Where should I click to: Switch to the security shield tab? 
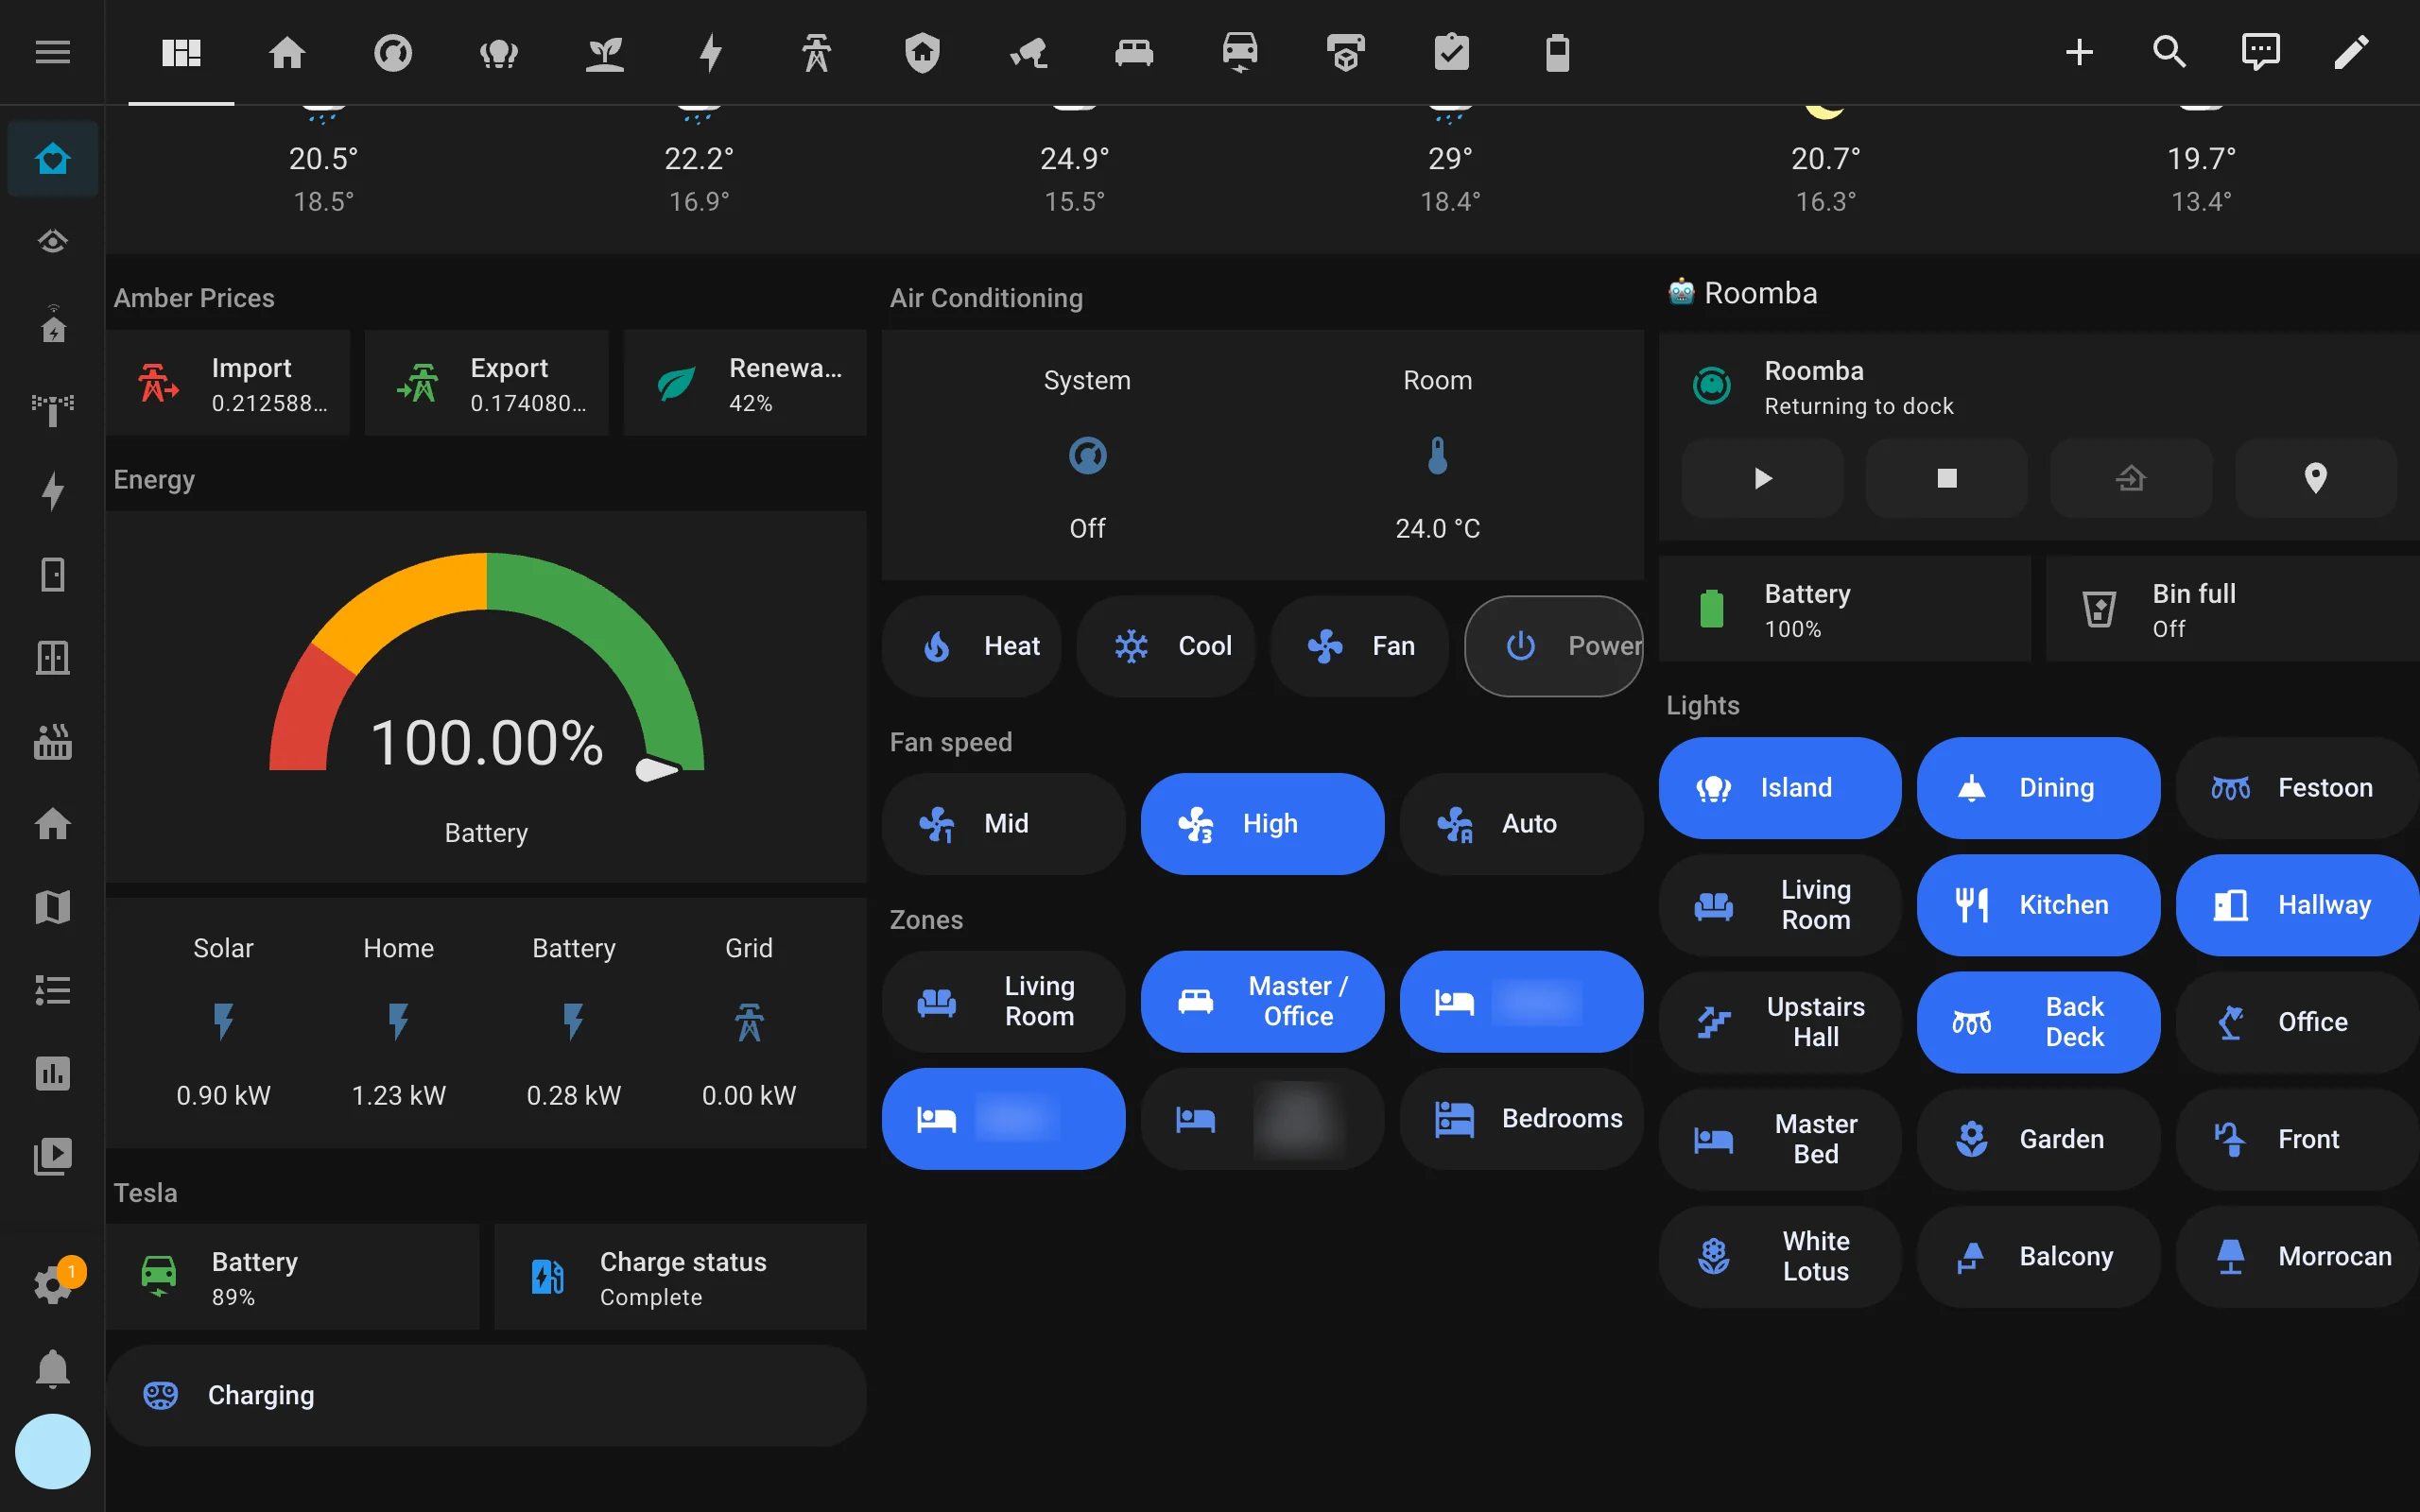click(922, 52)
